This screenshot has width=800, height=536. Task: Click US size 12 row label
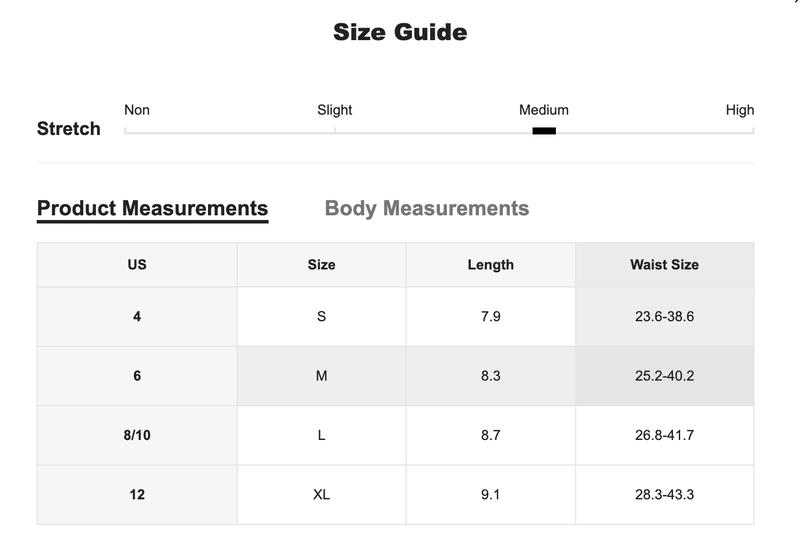pos(137,495)
